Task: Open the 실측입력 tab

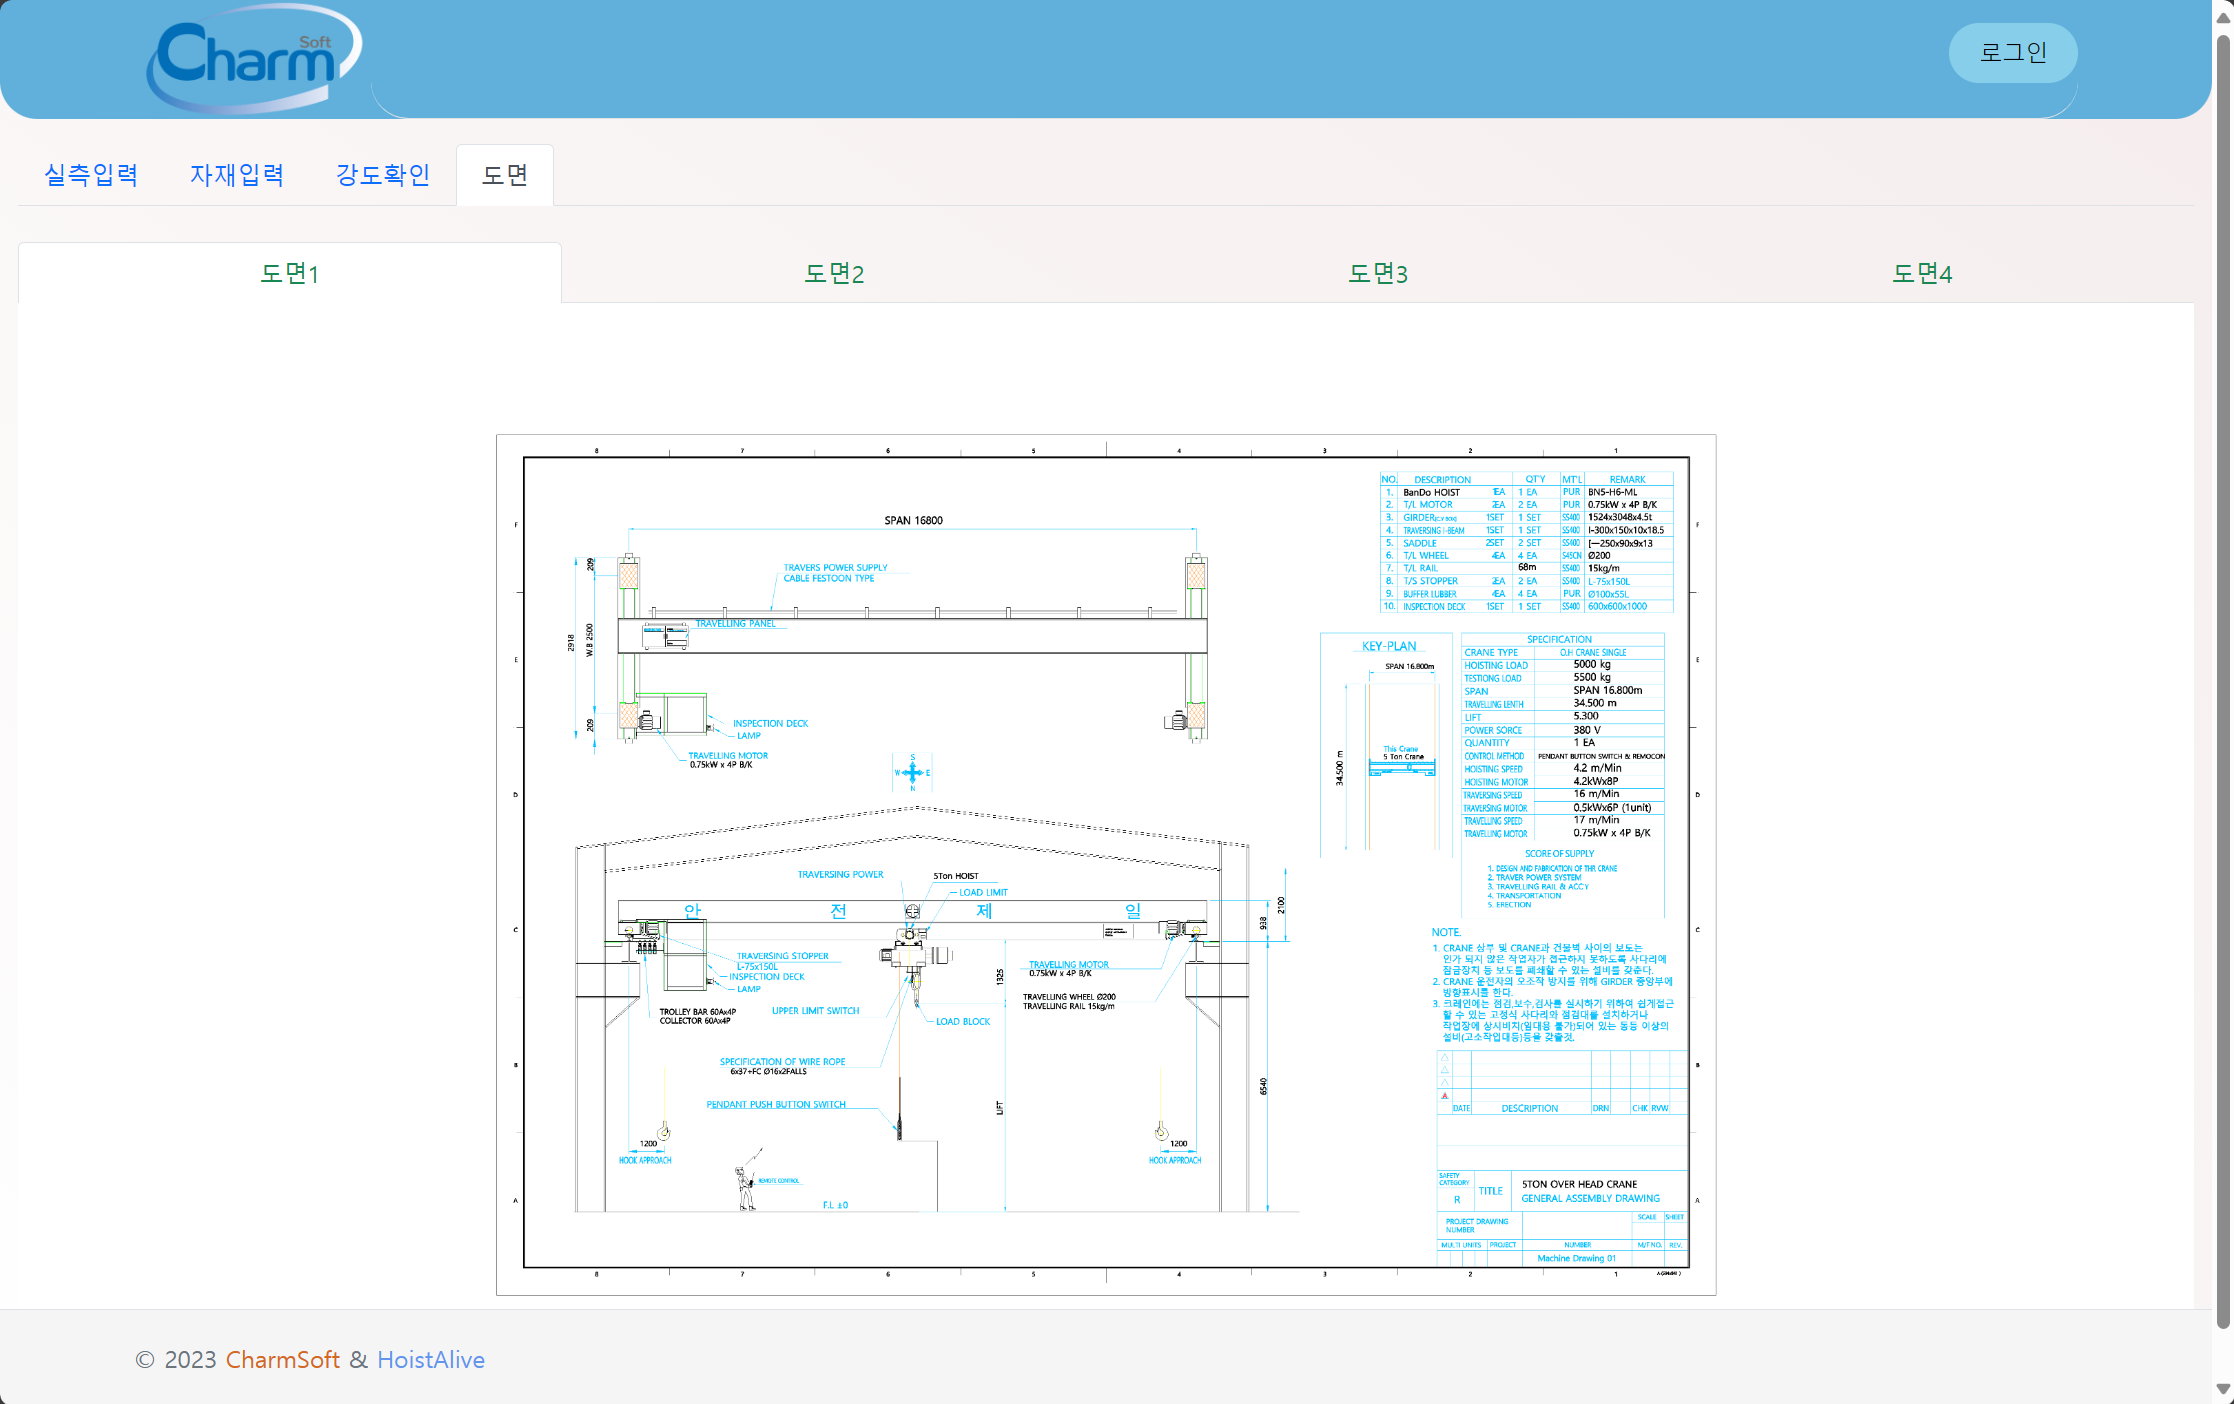Action: click(x=91, y=175)
